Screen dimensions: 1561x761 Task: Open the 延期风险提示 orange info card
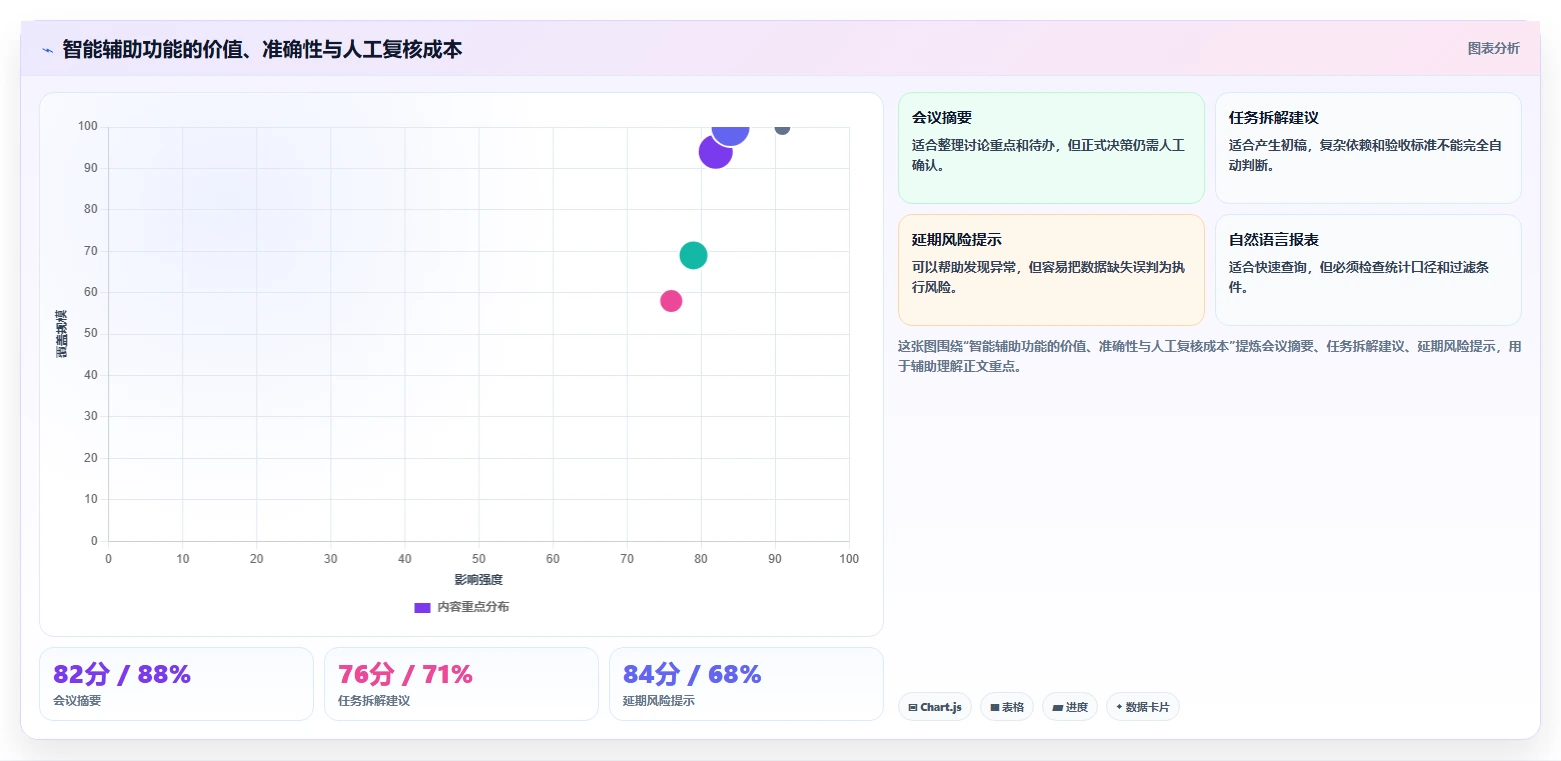(1051, 270)
